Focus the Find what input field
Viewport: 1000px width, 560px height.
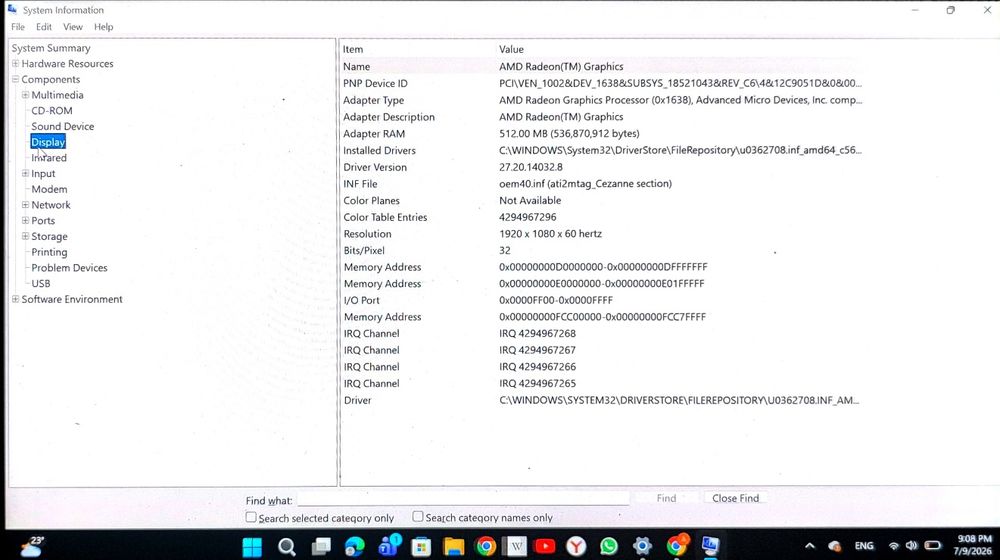[463, 499]
